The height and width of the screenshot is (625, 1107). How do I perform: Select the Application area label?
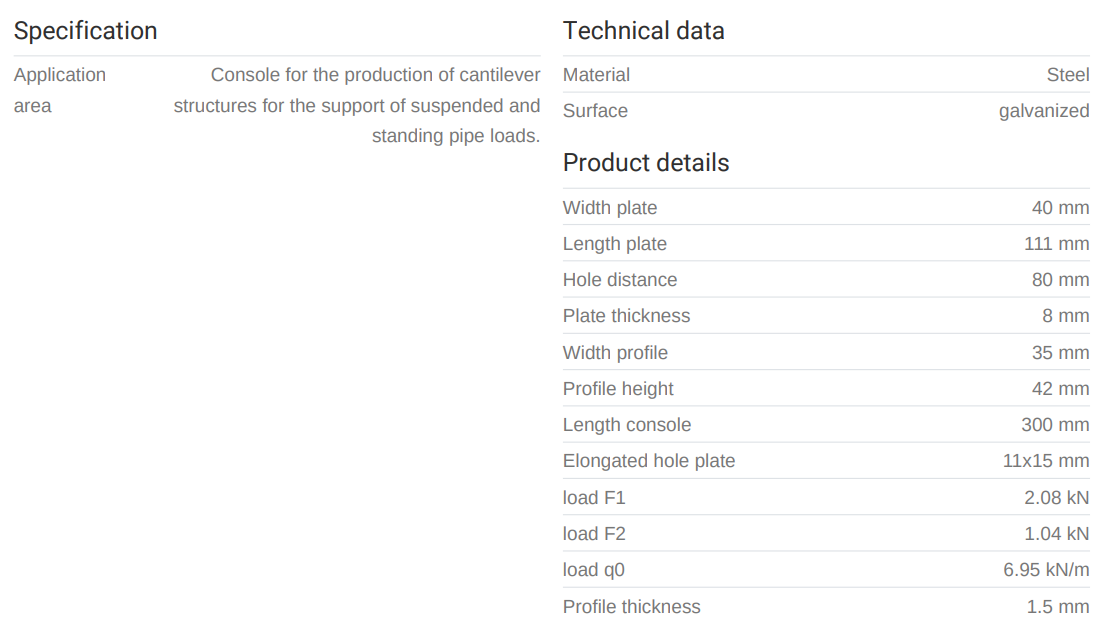click(59, 90)
